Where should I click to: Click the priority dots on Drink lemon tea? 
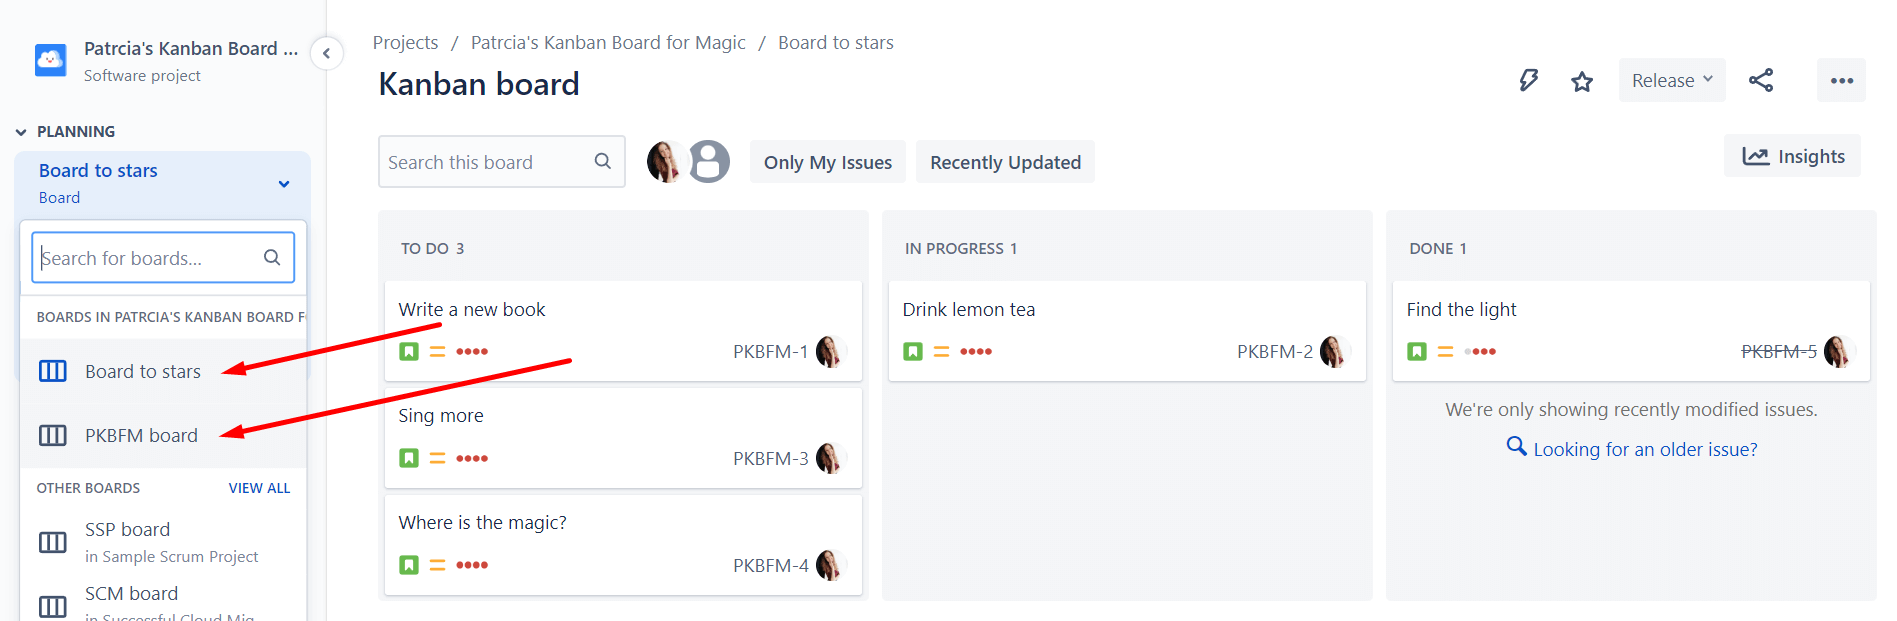pos(977,351)
